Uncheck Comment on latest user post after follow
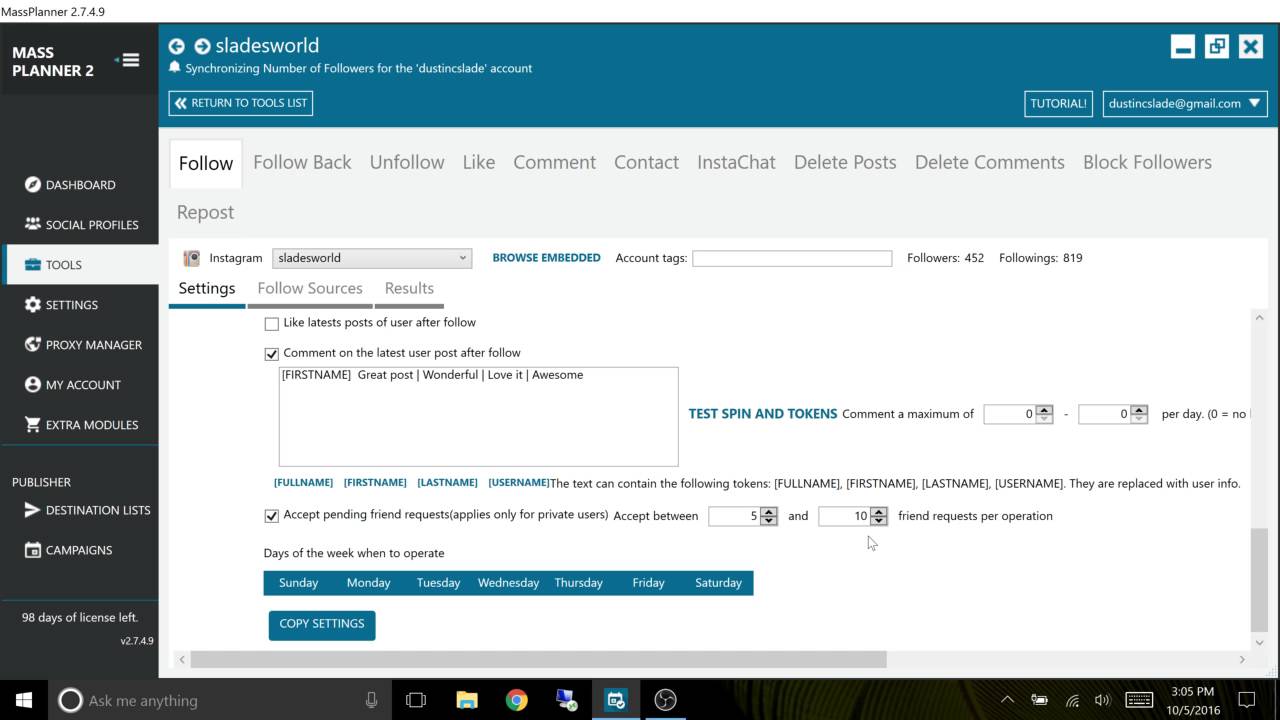Viewport: 1280px width, 720px height. (271, 354)
